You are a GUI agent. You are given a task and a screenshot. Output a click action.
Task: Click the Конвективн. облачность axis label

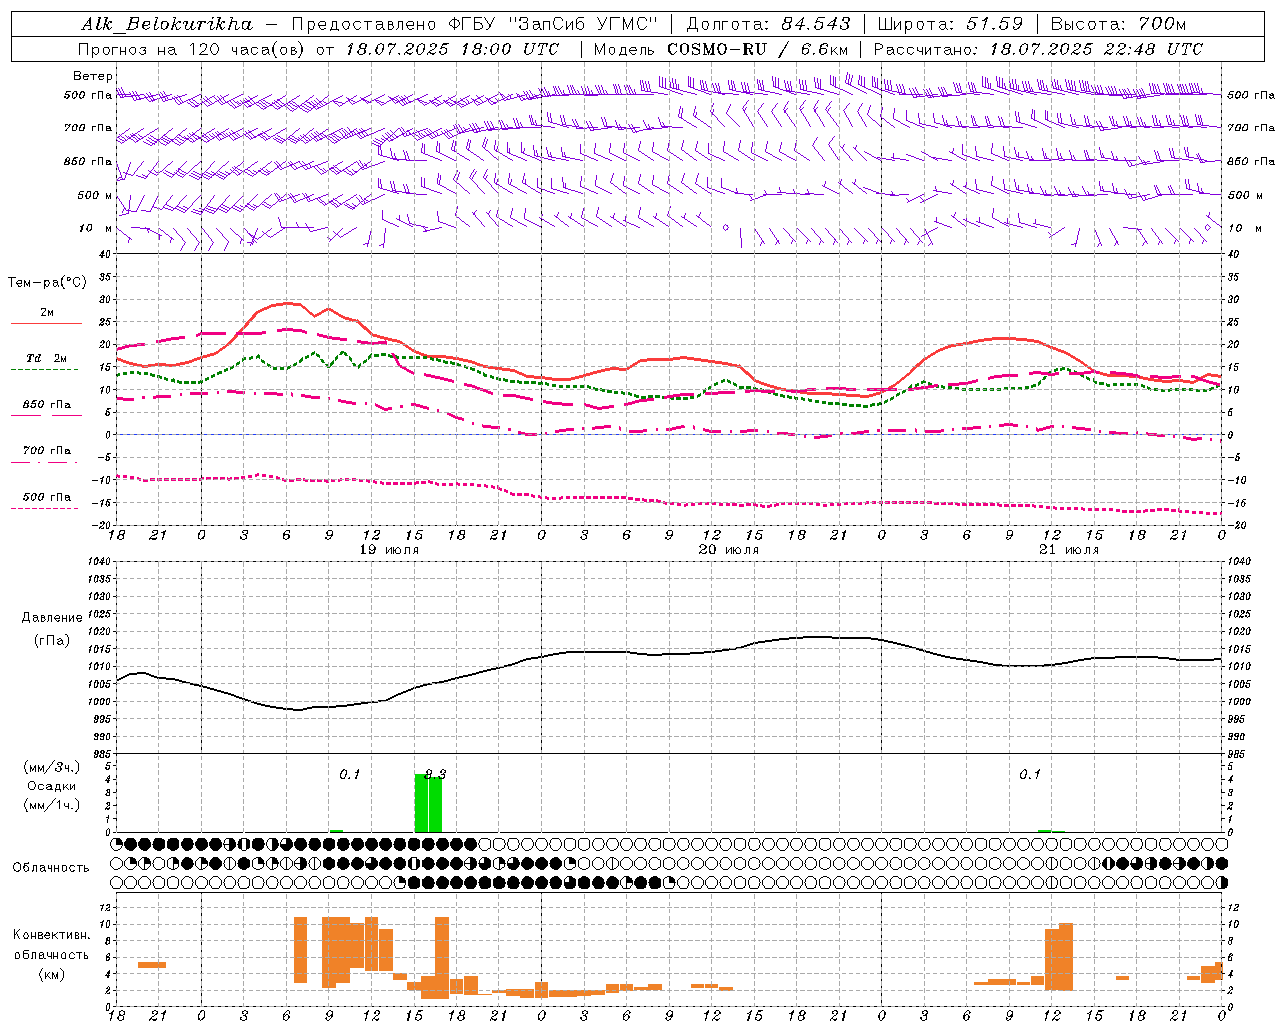click(52, 954)
